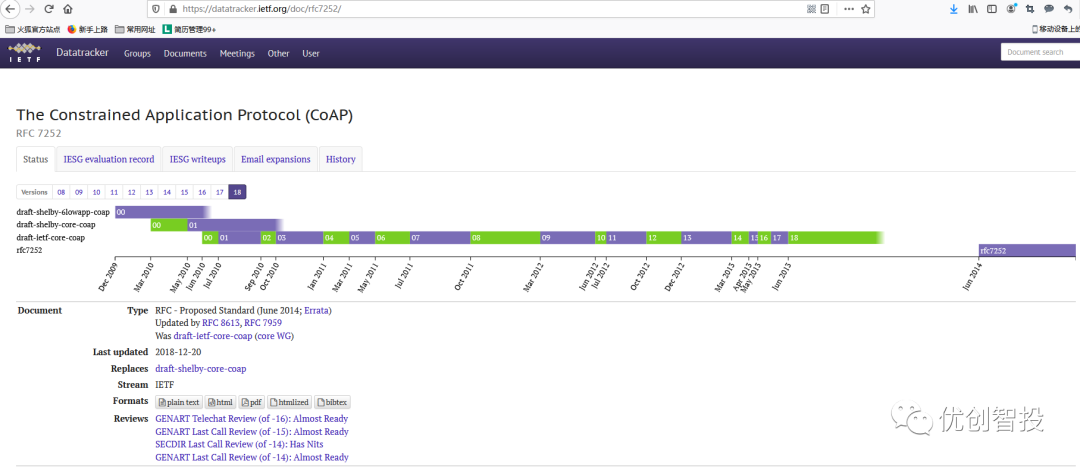Bookmark this page with the star icon
The image size is (1080, 467).
tap(866, 9)
